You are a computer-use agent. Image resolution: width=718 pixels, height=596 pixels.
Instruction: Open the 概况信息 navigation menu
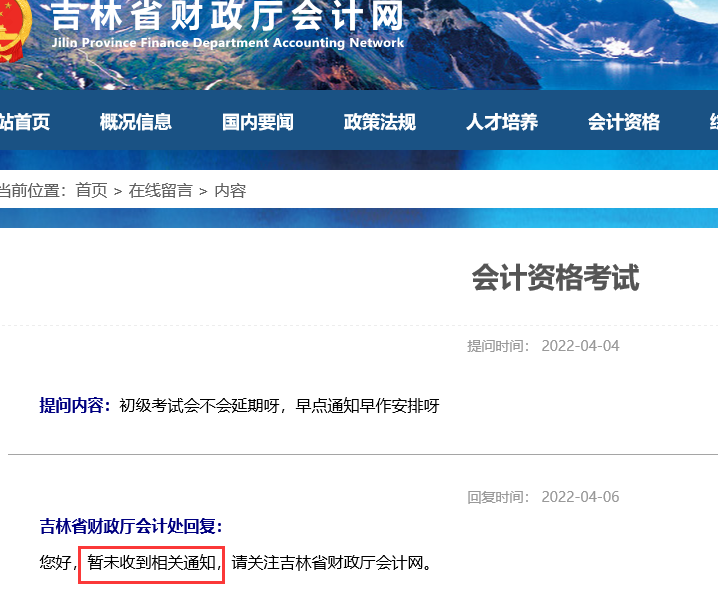pos(136,122)
